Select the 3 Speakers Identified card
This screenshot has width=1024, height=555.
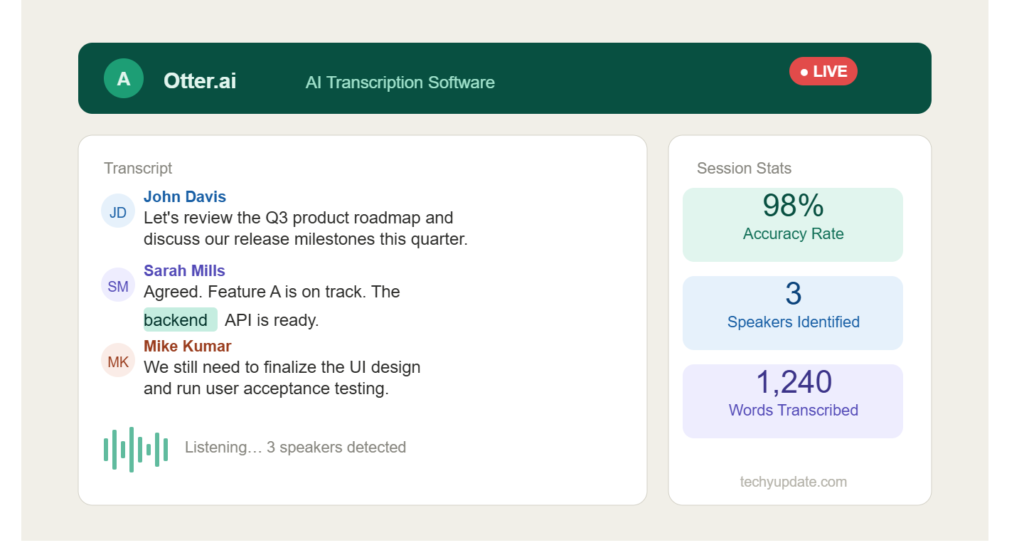point(793,313)
